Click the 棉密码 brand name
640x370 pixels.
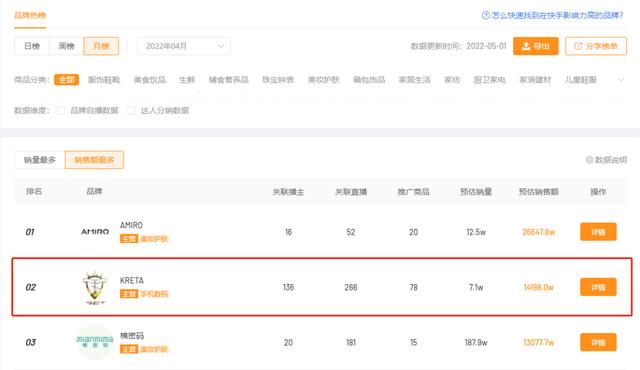tap(132, 336)
